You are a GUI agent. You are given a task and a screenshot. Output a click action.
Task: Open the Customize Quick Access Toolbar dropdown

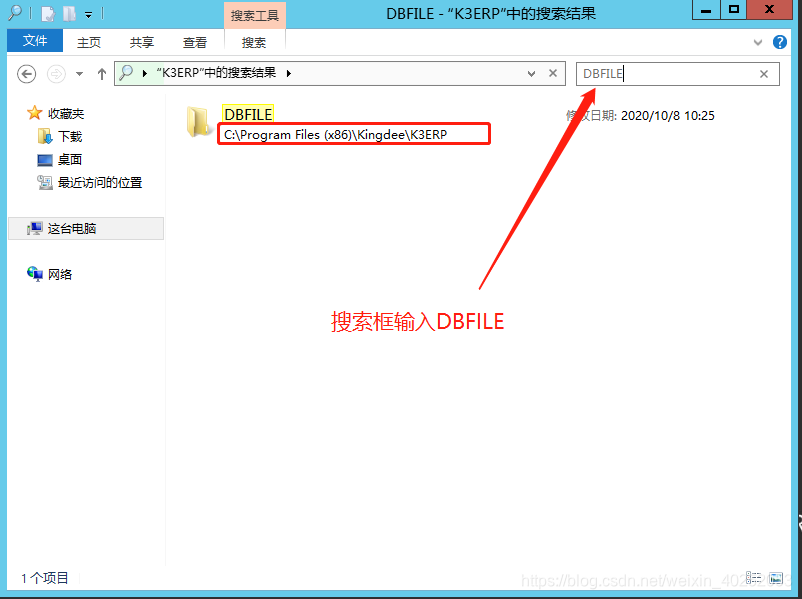(88, 15)
